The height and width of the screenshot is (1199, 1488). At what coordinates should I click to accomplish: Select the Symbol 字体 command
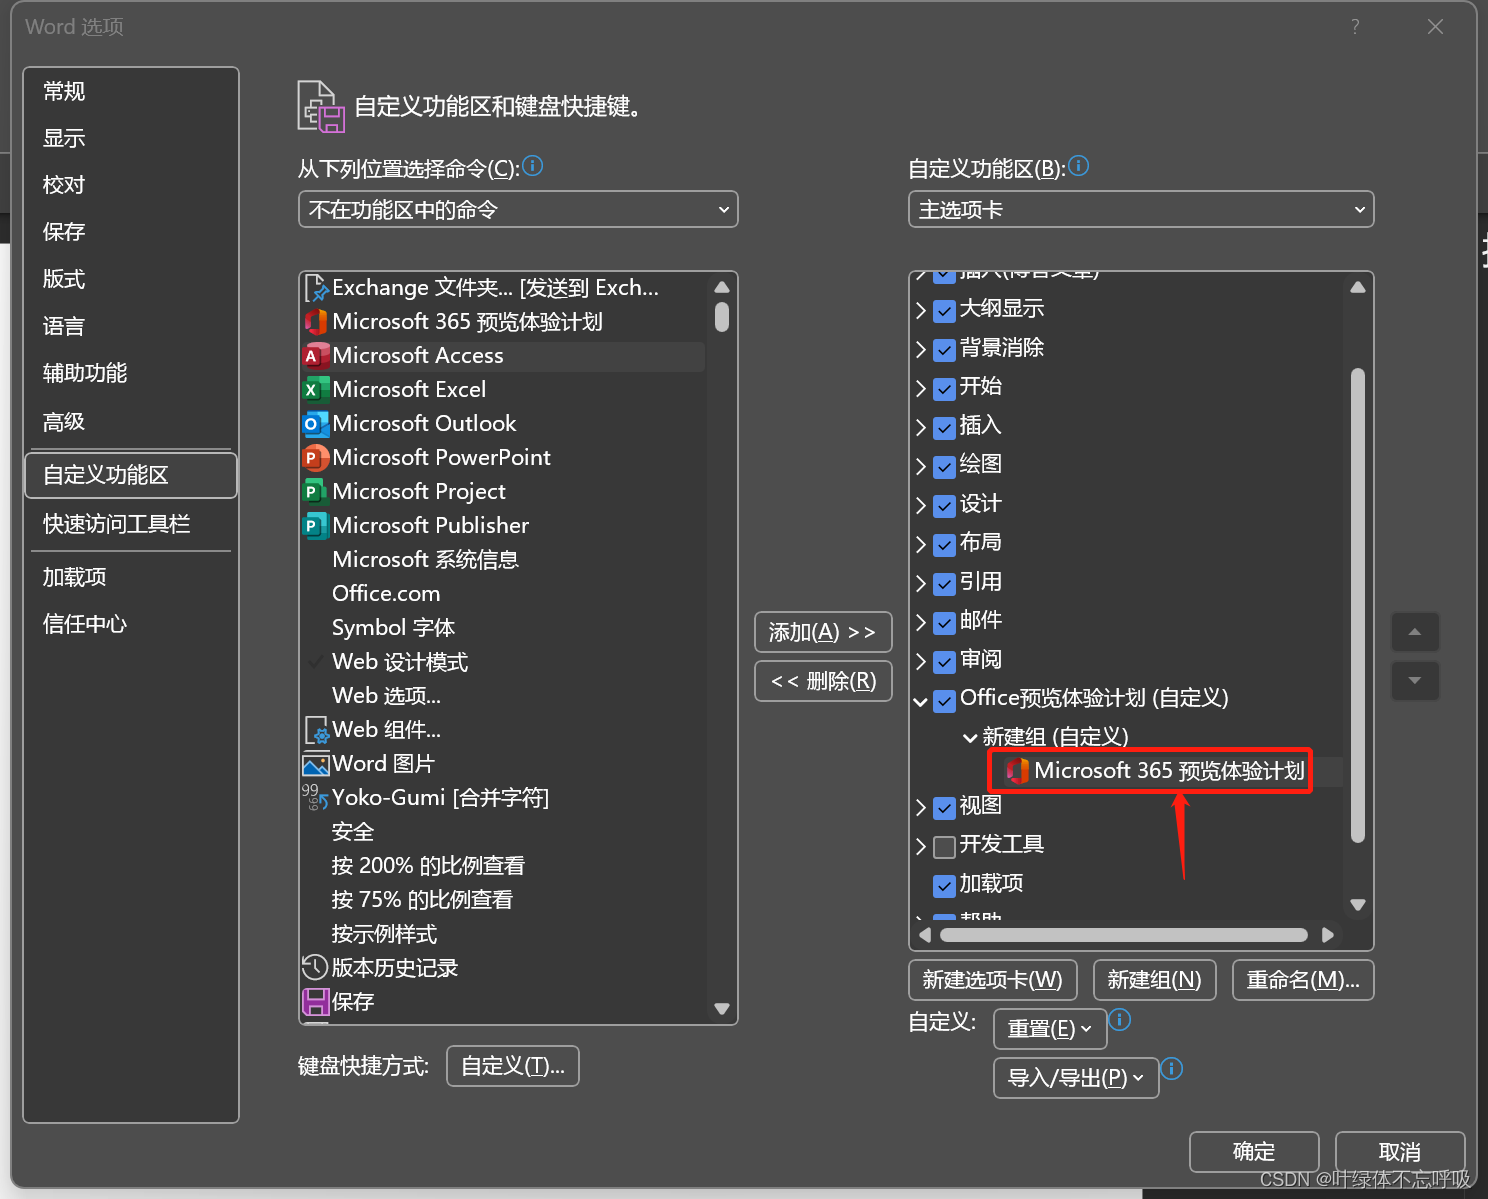pos(393,628)
